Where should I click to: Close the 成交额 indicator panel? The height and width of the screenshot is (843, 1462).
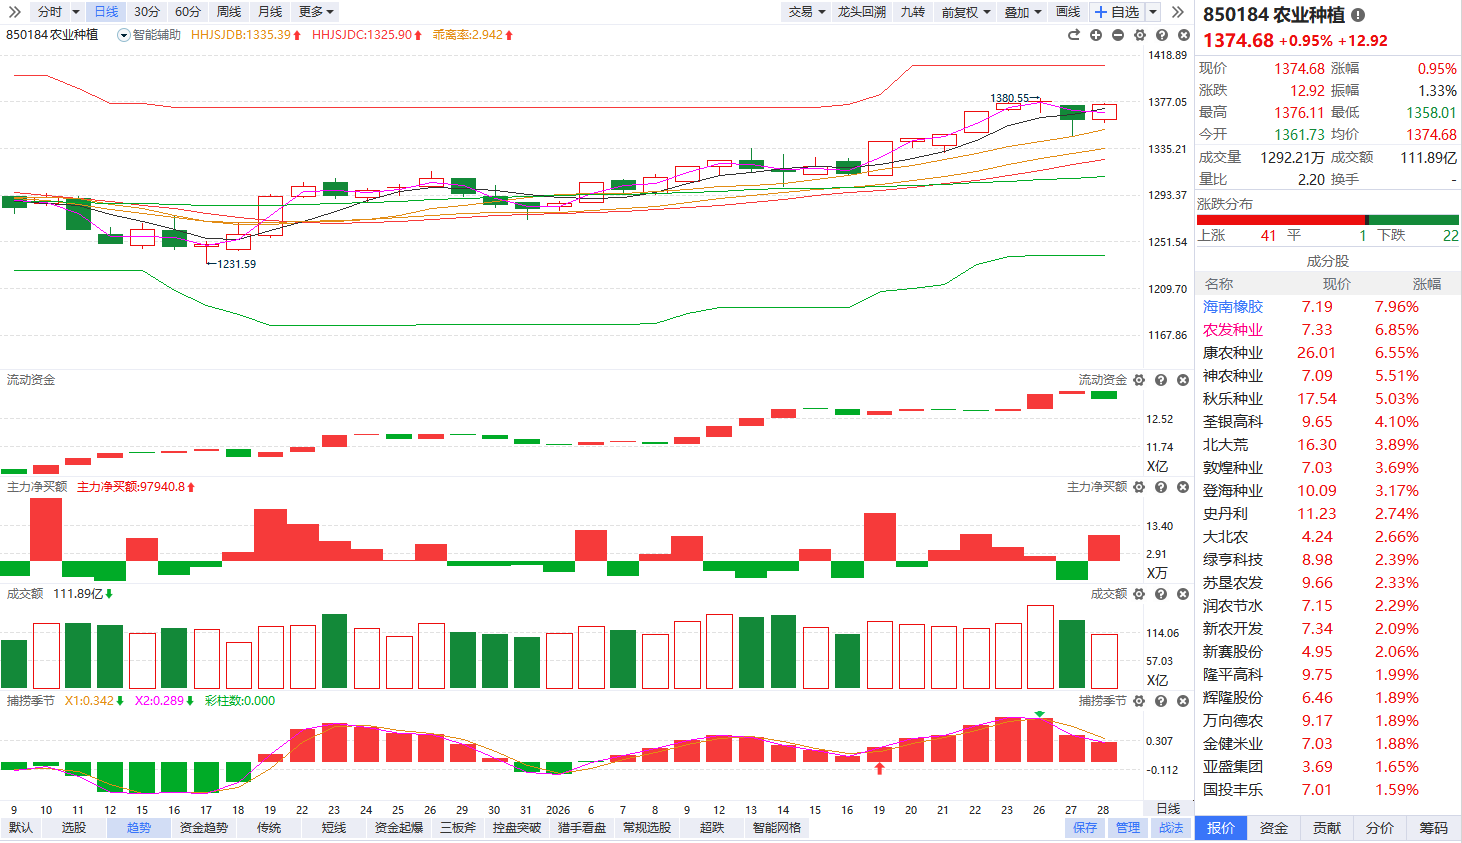point(1183,594)
